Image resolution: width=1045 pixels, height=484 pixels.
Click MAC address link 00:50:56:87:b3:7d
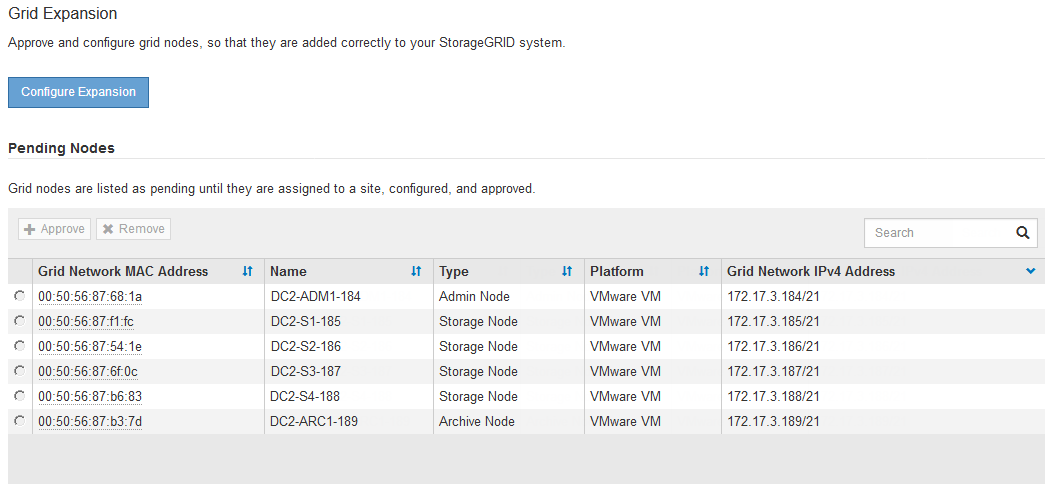coord(90,422)
